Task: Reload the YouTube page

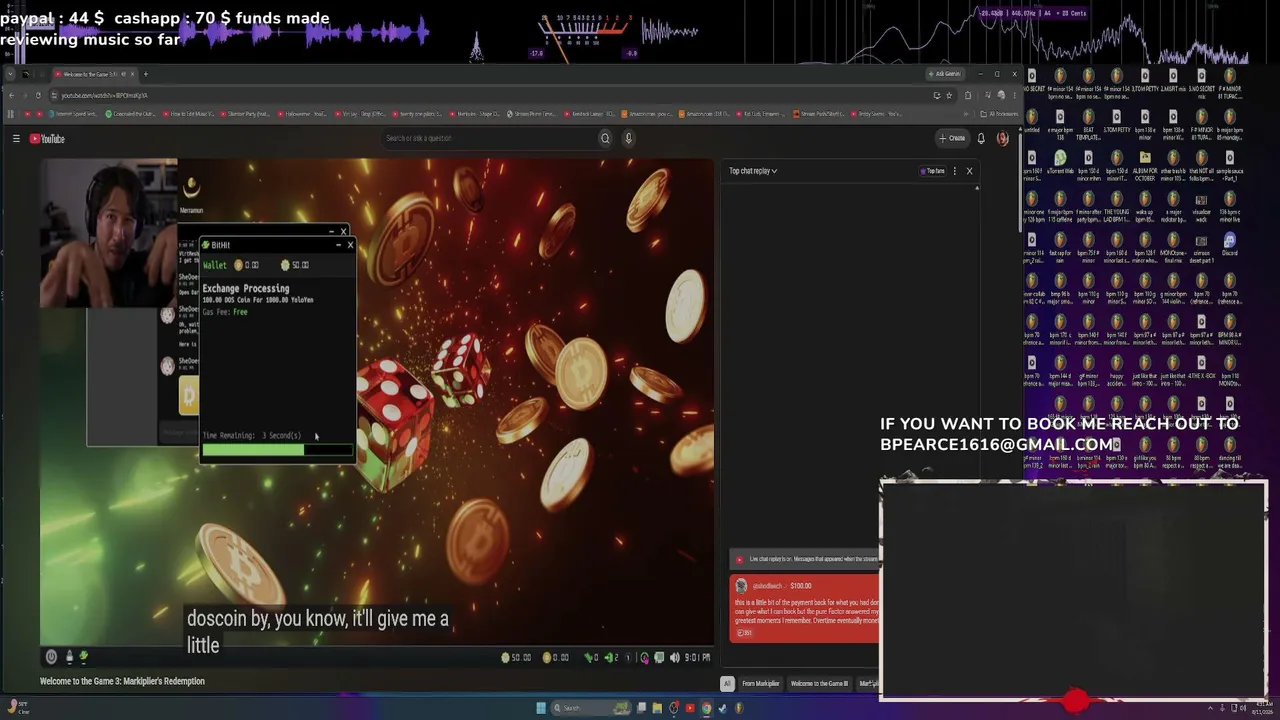Action: coord(38,95)
